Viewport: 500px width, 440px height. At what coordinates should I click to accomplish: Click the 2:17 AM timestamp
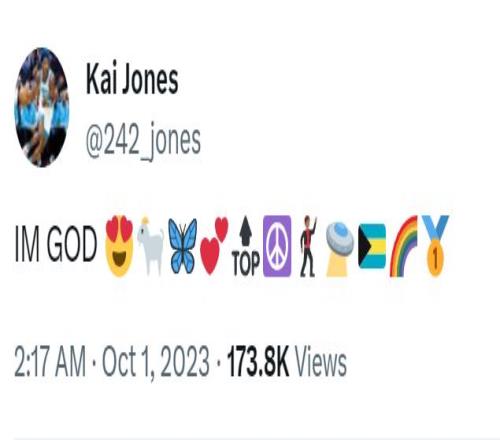pos(50,361)
